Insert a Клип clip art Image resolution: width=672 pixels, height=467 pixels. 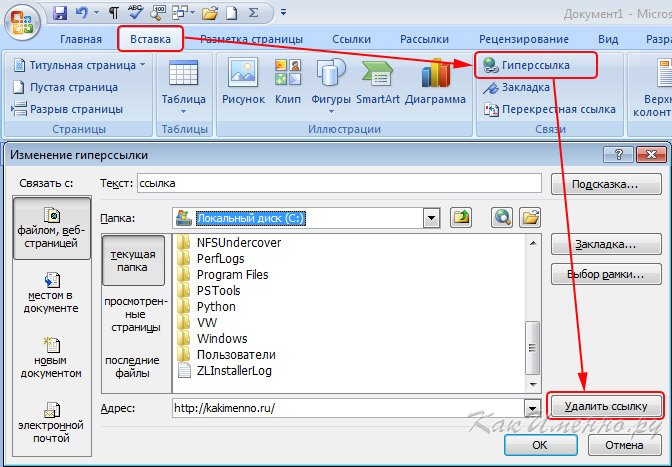click(x=288, y=81)
